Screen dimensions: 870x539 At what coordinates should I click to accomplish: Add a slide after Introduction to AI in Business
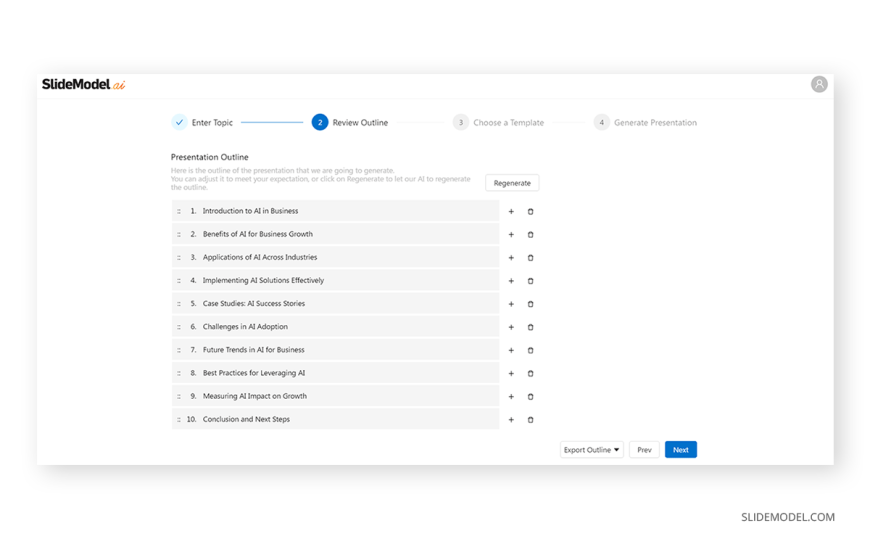coord(511,212)
